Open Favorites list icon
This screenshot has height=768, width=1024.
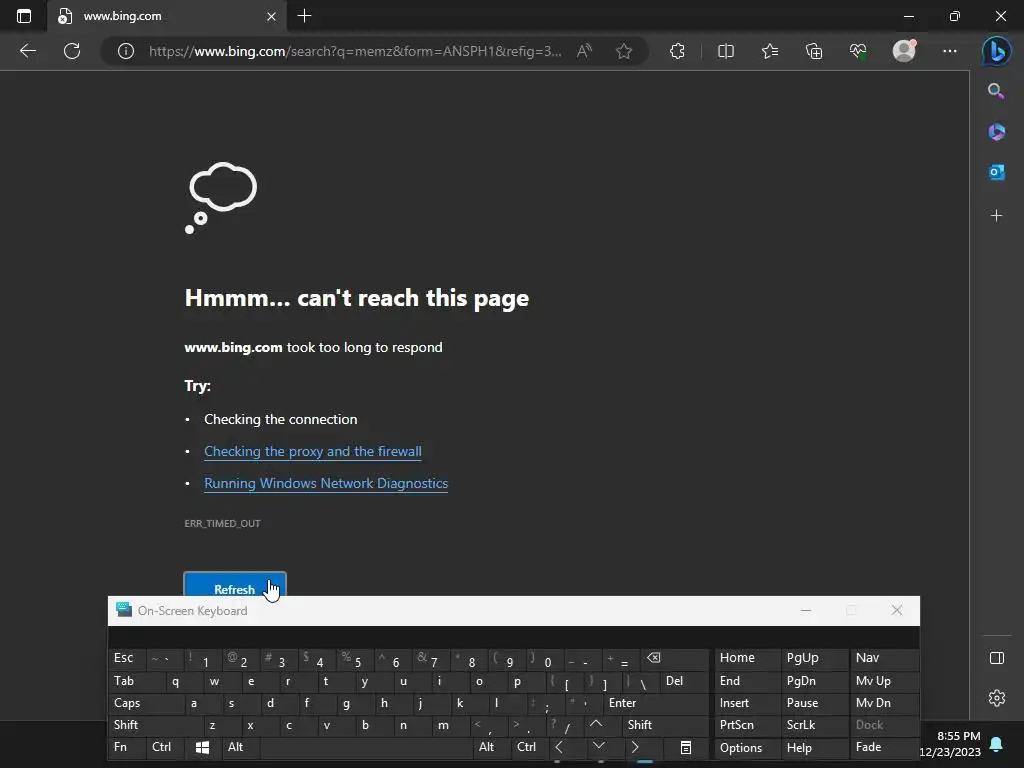[770, 51]
